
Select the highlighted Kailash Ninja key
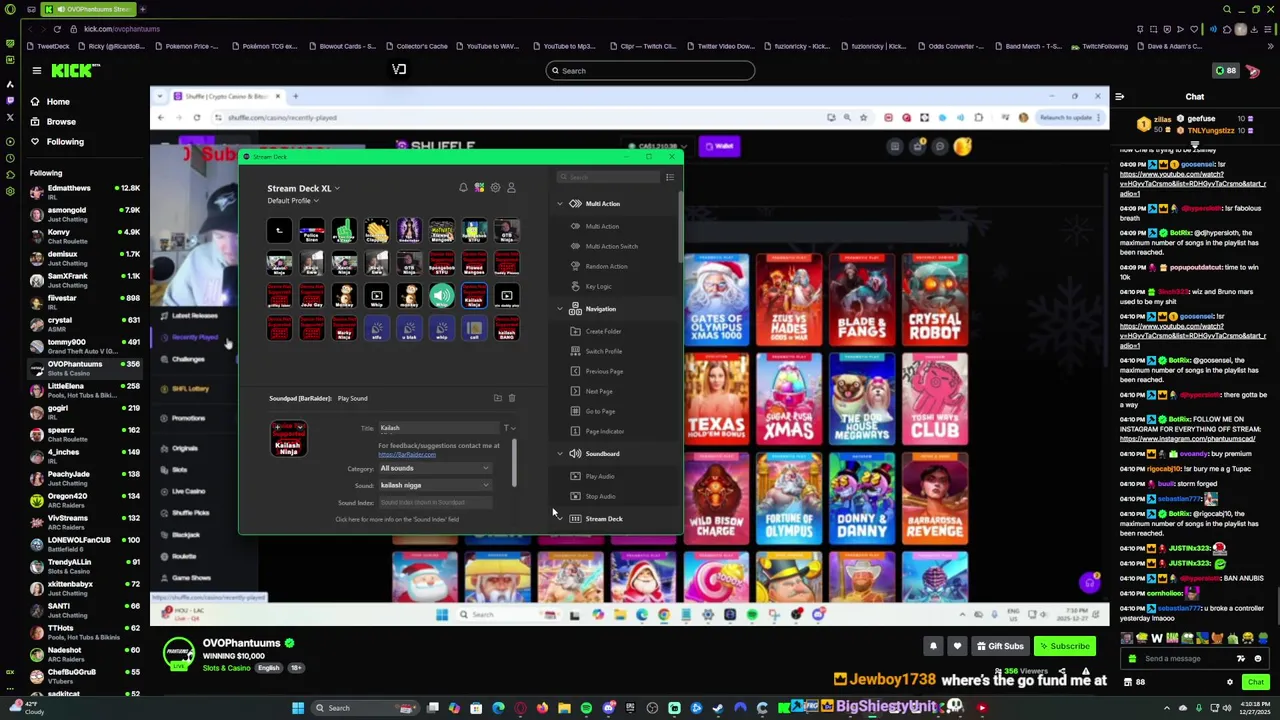474,296
